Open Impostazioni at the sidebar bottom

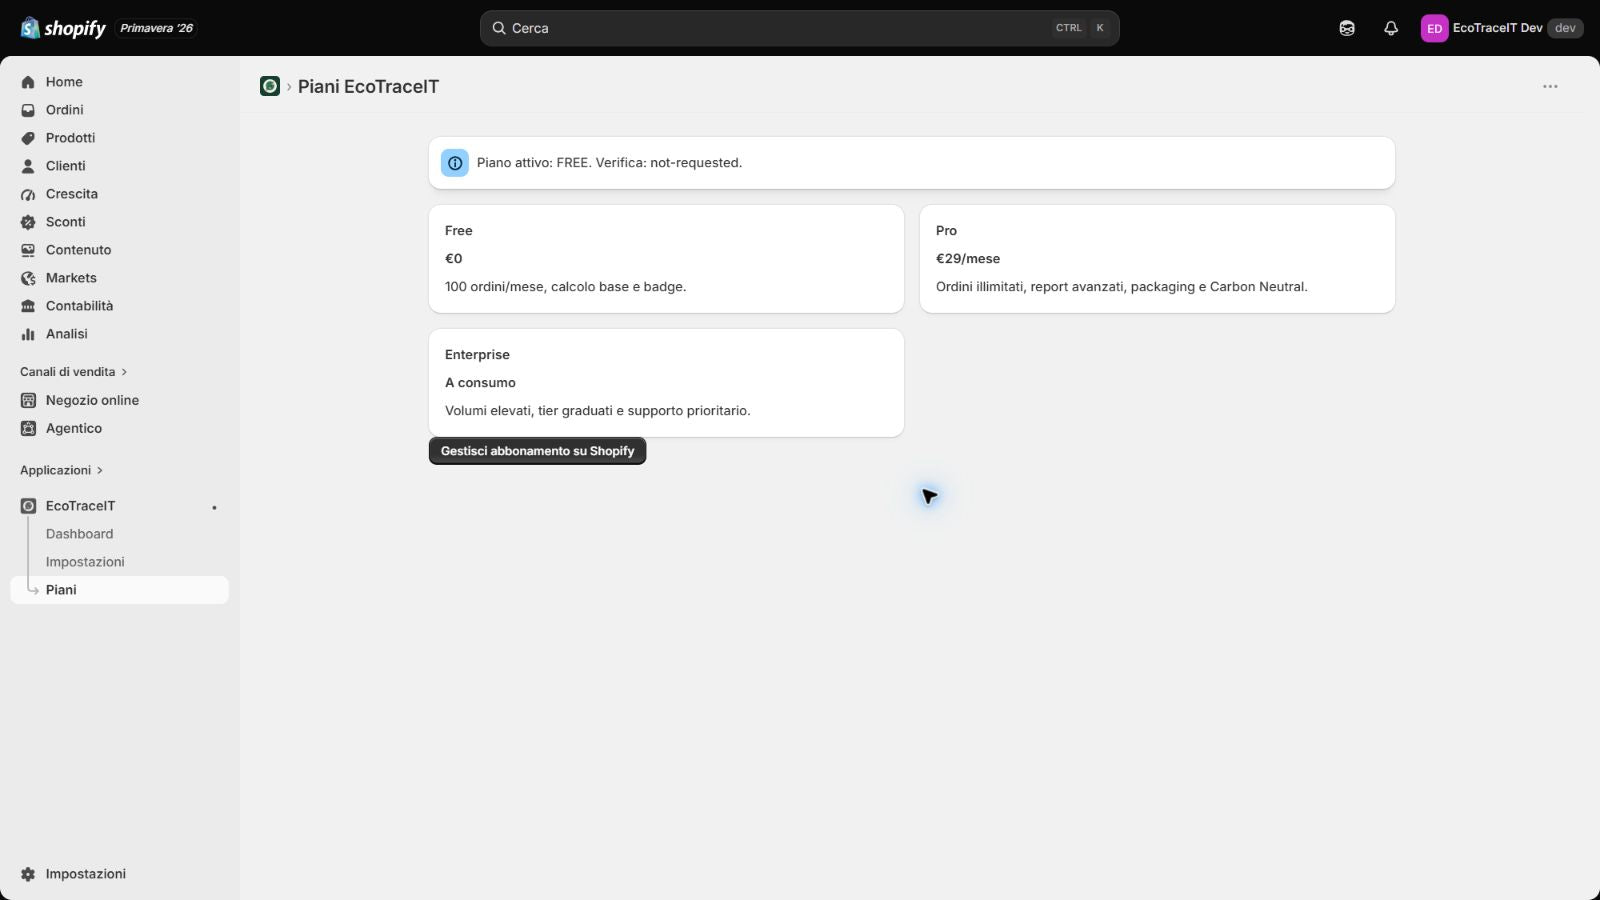[120, 874]
